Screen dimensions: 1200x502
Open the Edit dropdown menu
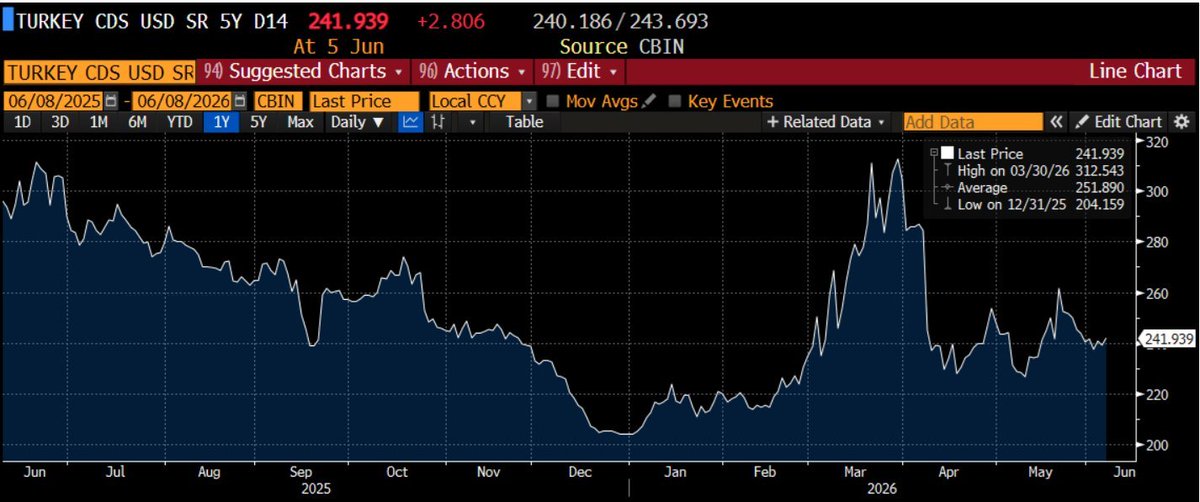tap(582, 72)
